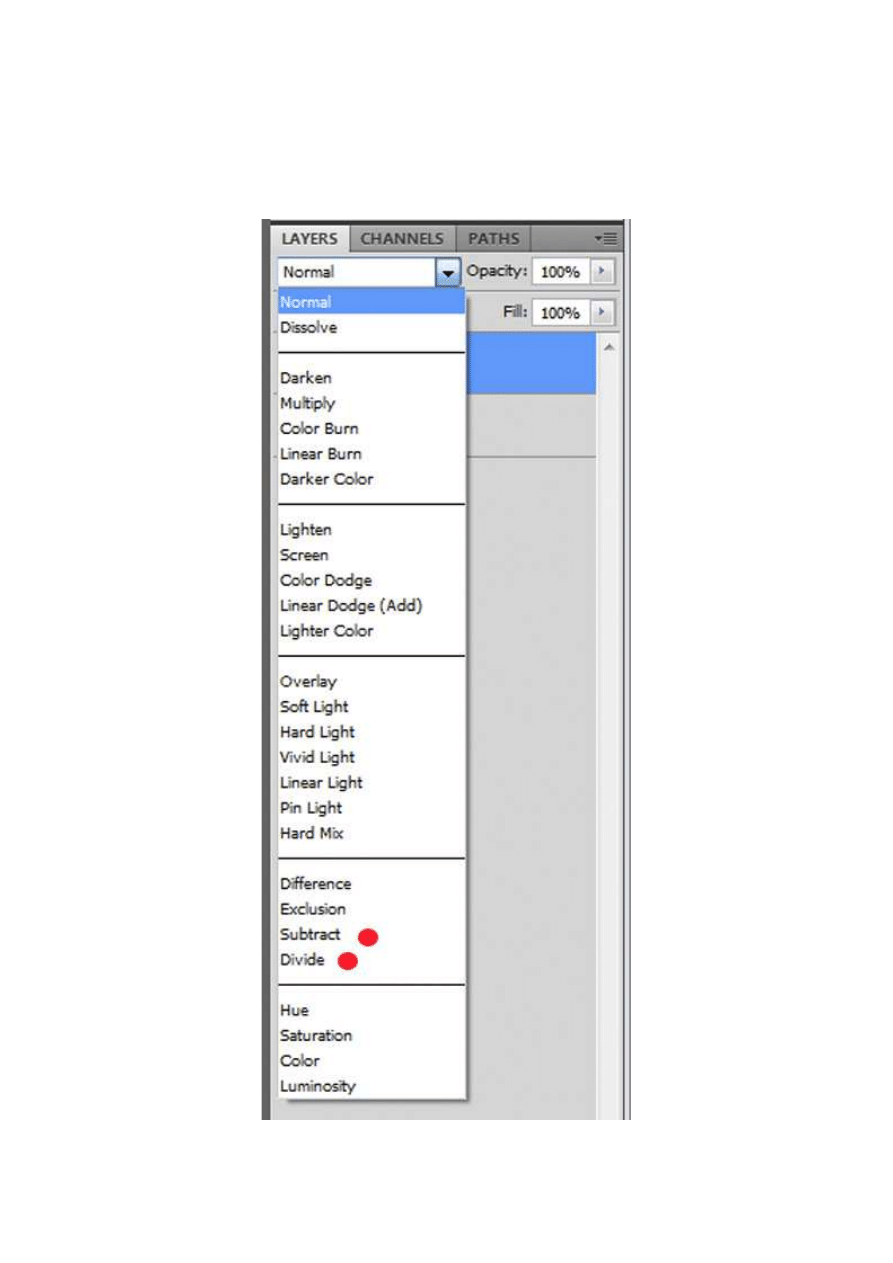Switch to the Paths tab
The height and width of the screenshot is (1263, 893).
493,239
